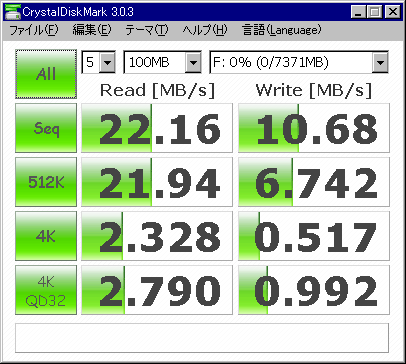Click the empty comment text field
This screenshot has height=364, width=406.
pos(202,338)
